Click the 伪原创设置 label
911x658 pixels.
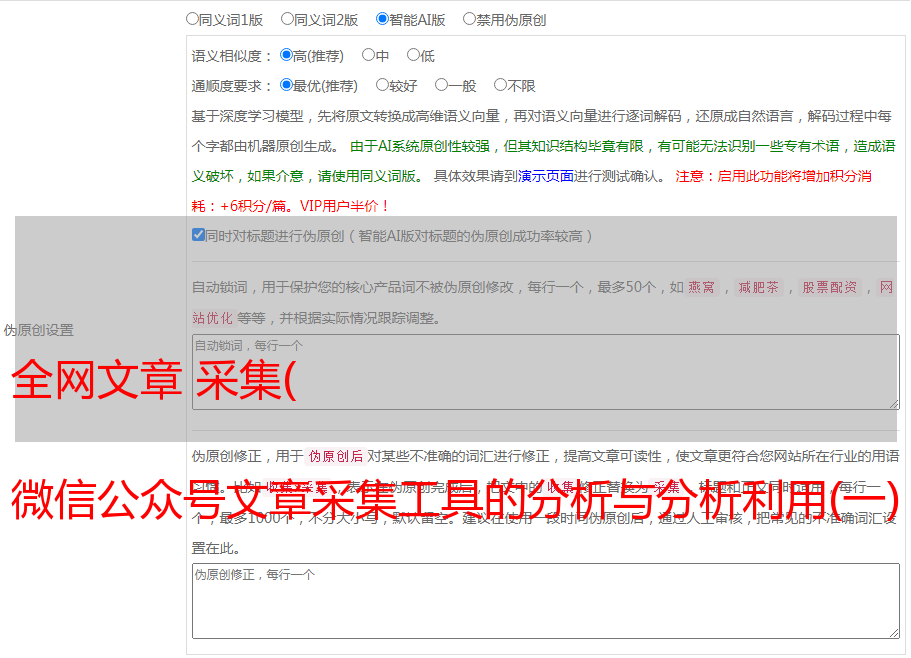point(38,330)
